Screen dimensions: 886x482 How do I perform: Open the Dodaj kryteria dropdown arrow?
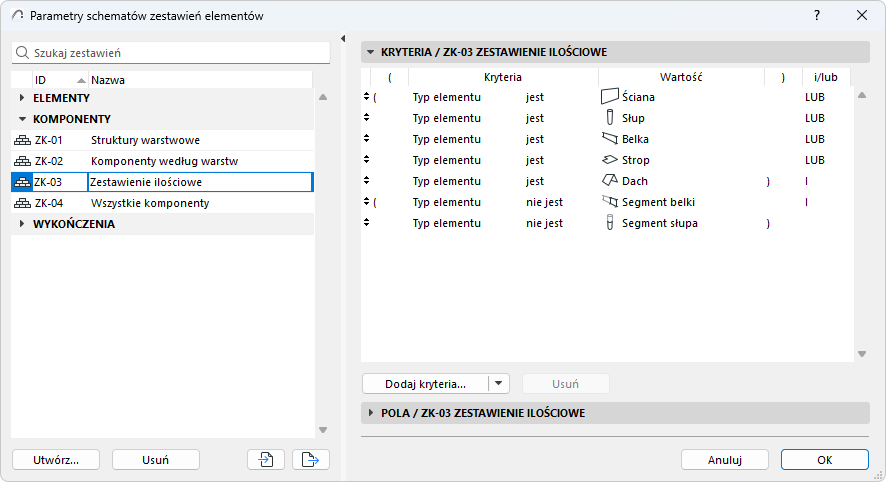[x=500, y=383]
